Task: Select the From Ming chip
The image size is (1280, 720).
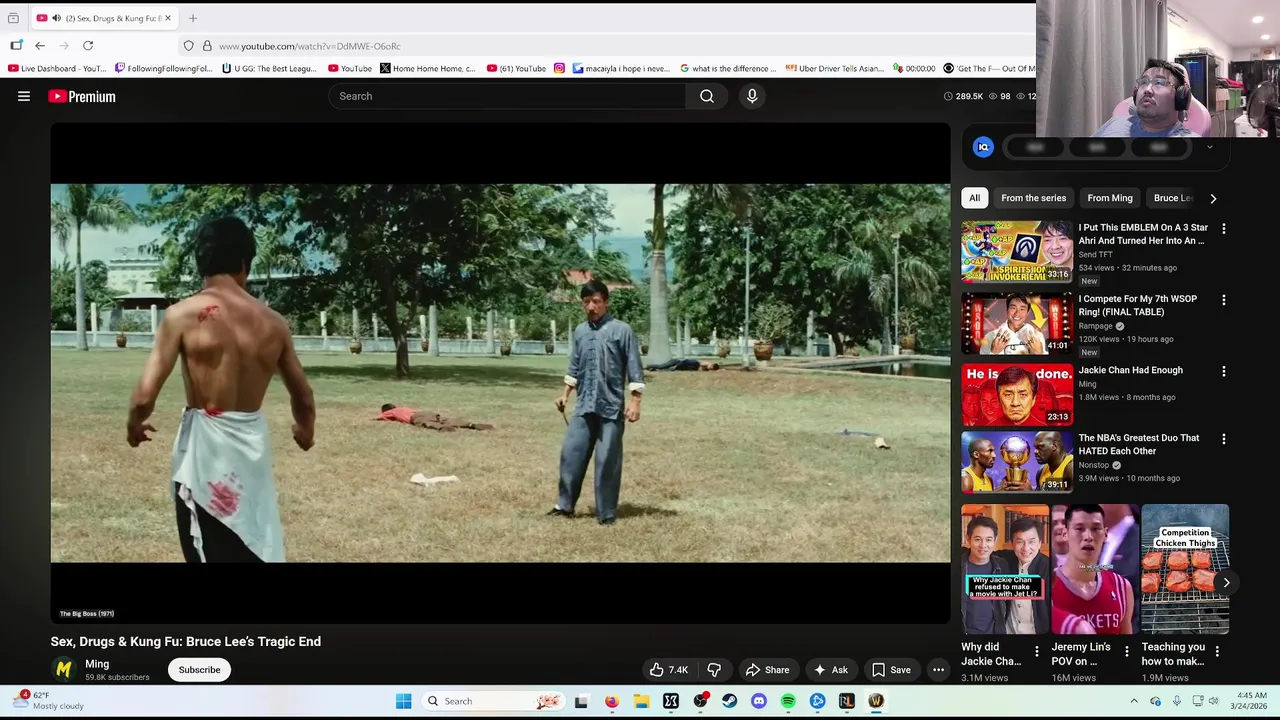Action: 1110,198
